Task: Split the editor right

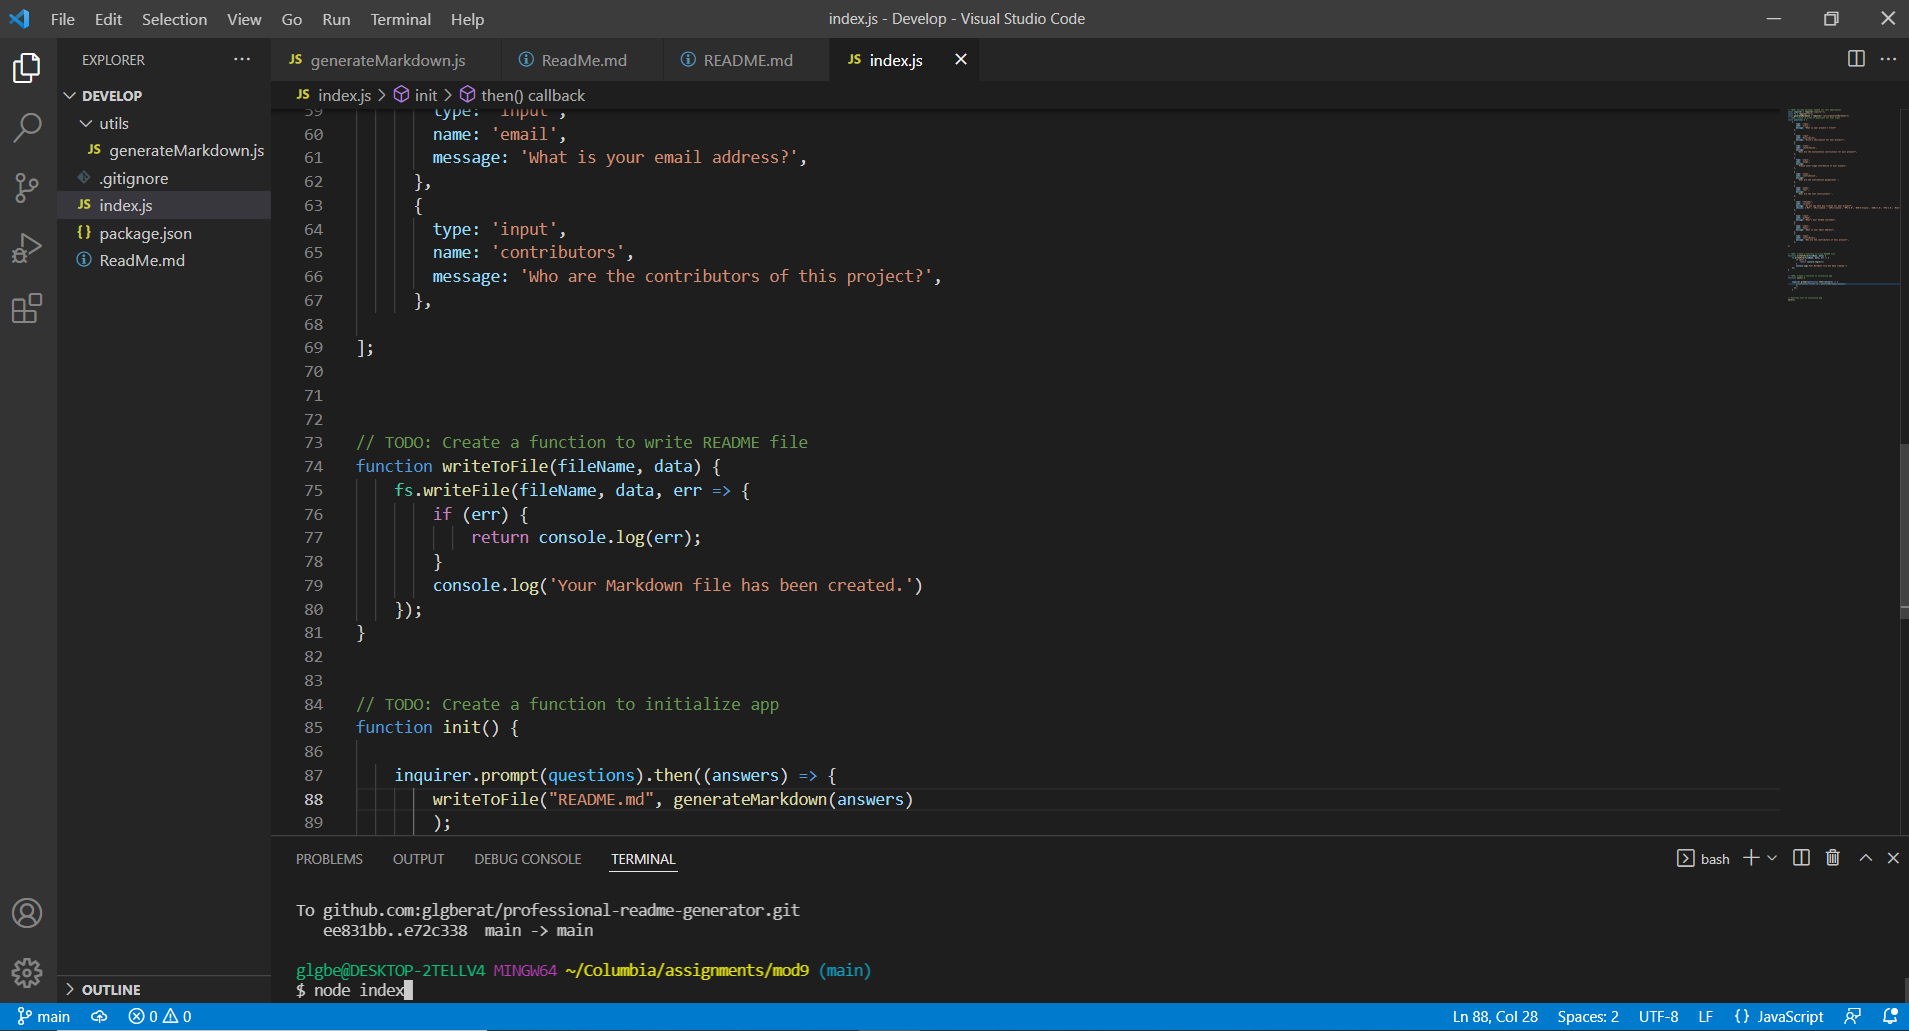Action: pyautogui.click(x=1856, y=59)
